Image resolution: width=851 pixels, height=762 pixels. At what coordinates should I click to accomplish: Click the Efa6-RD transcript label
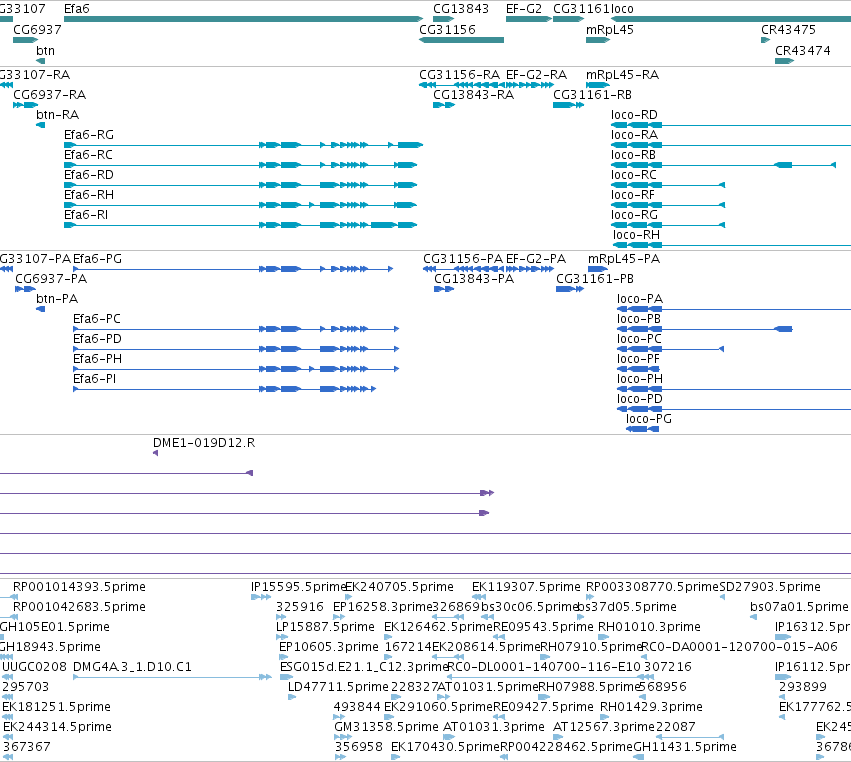[89, 175]
